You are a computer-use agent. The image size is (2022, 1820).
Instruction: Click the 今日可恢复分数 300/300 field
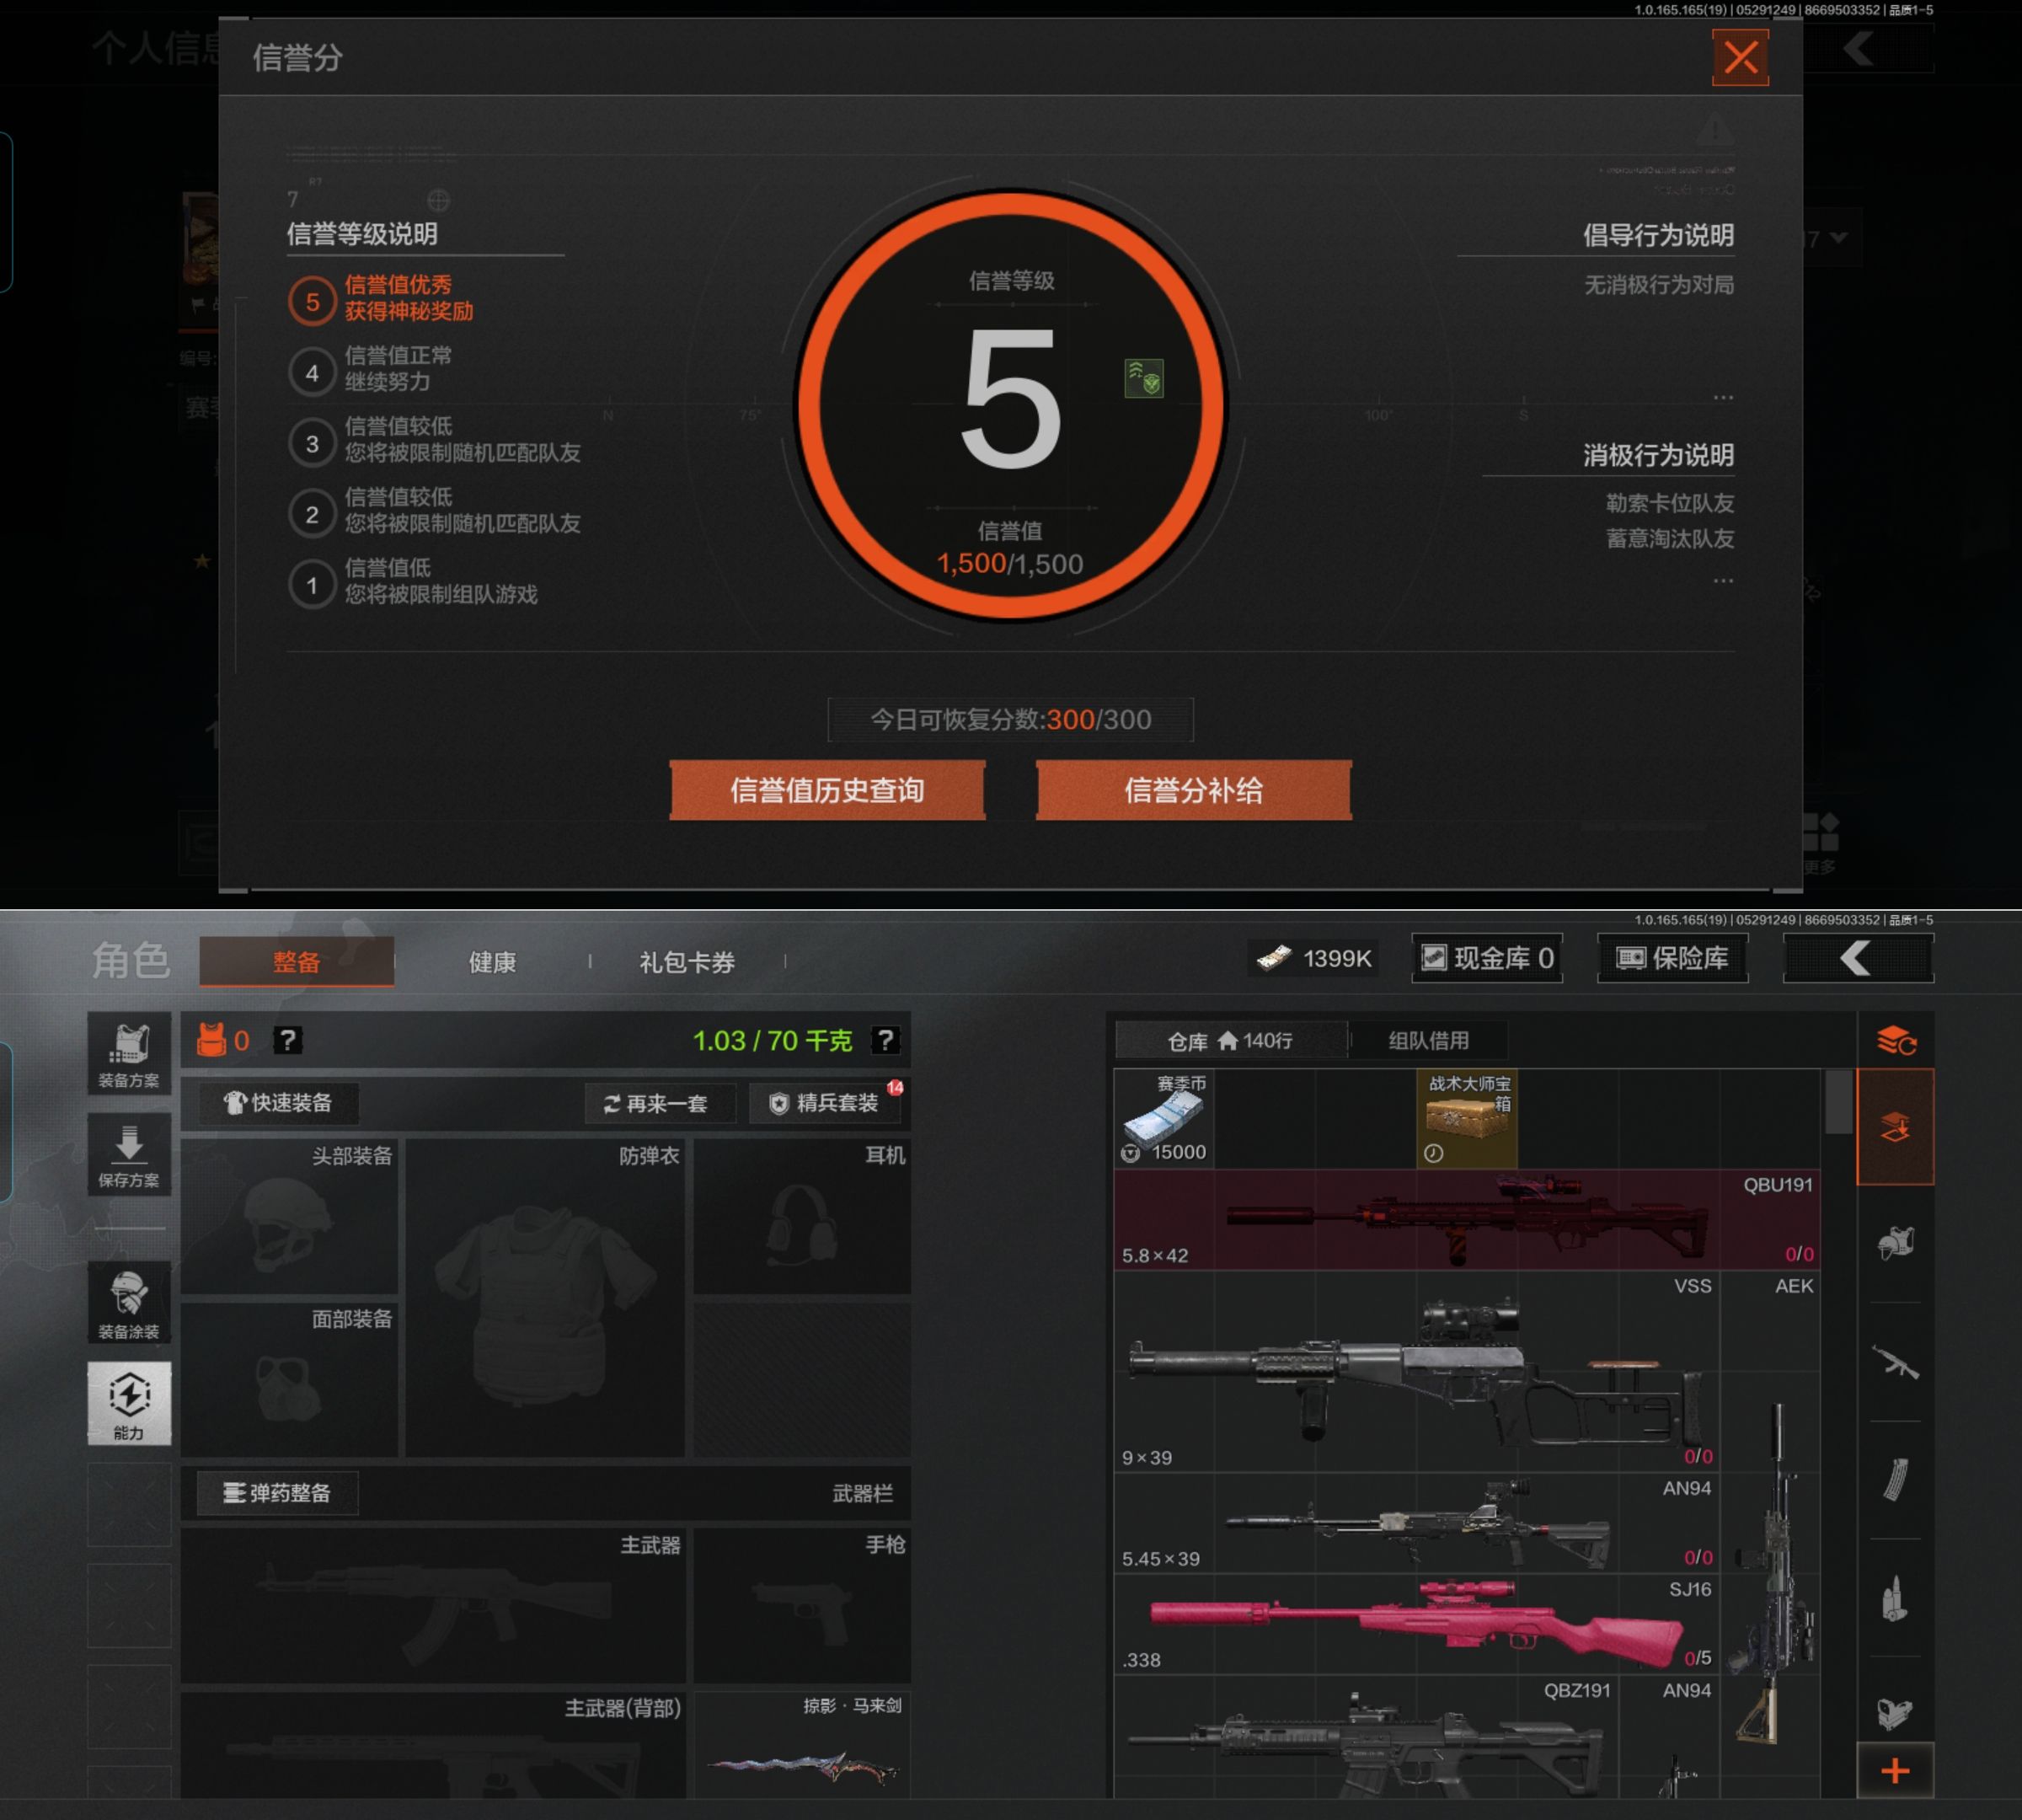point(1011,719)
